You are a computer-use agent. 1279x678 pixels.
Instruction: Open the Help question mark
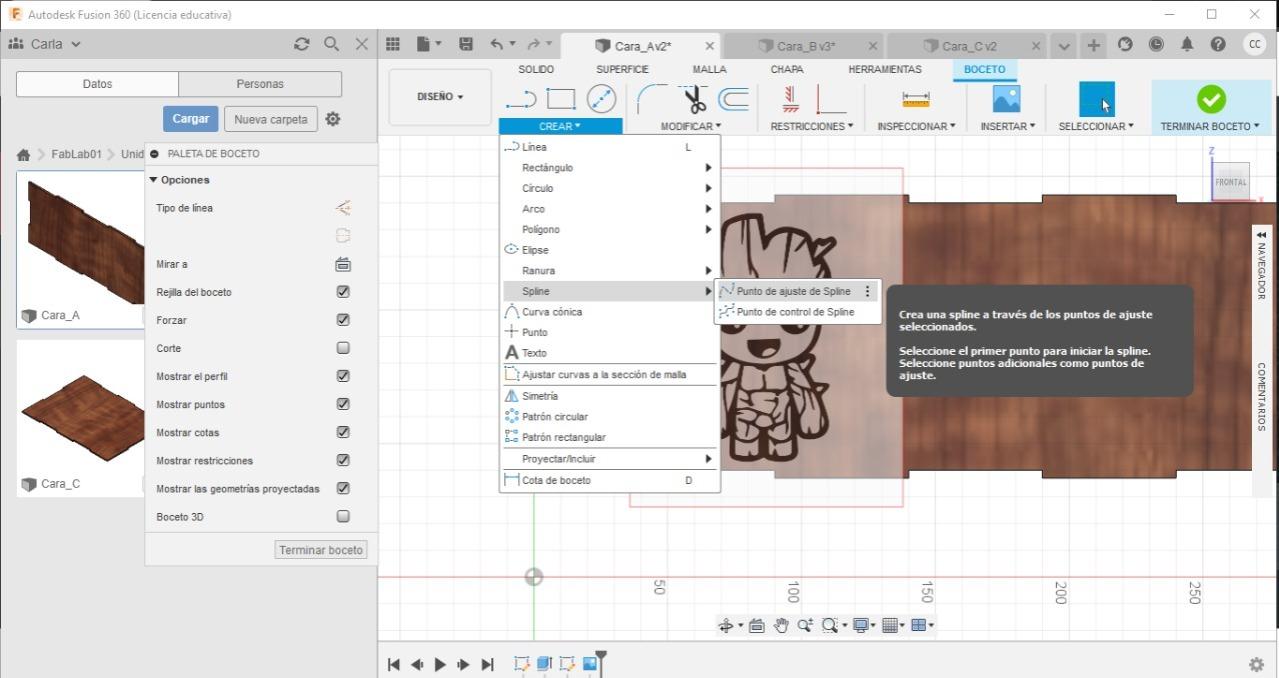pos(1217,44)
